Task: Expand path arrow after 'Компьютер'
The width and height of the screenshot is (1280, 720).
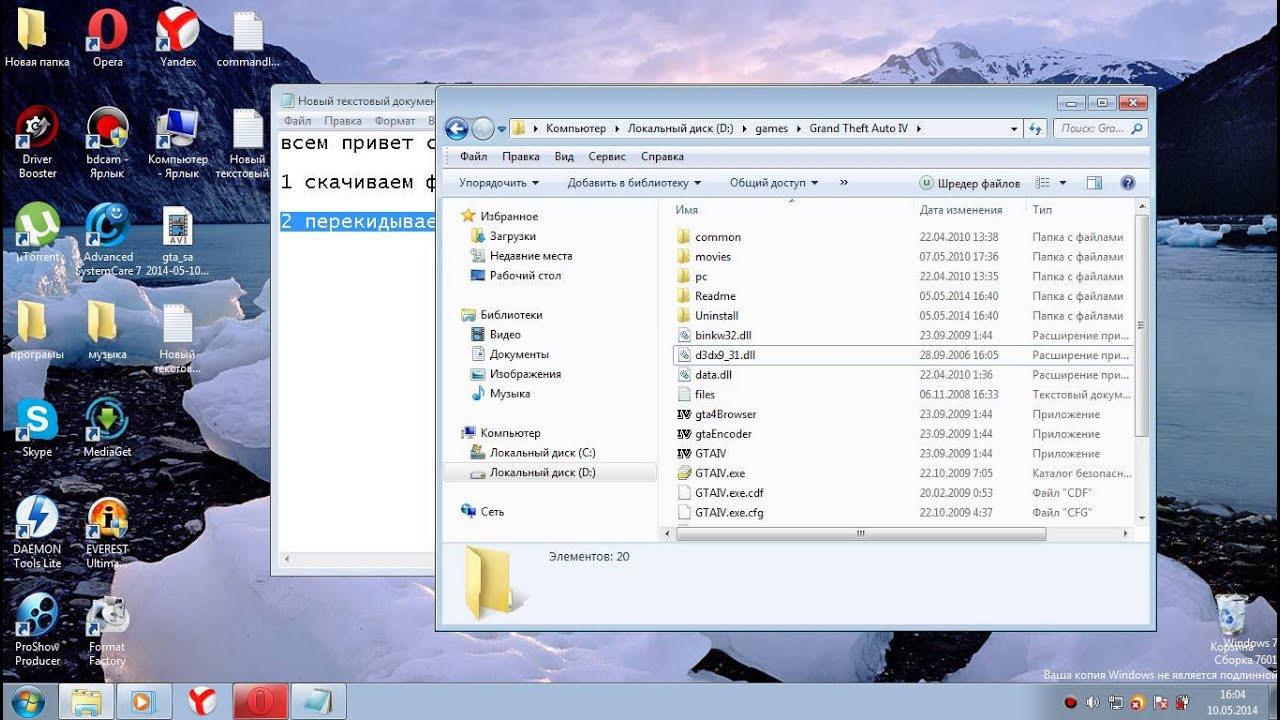Action: pos(617,128)
